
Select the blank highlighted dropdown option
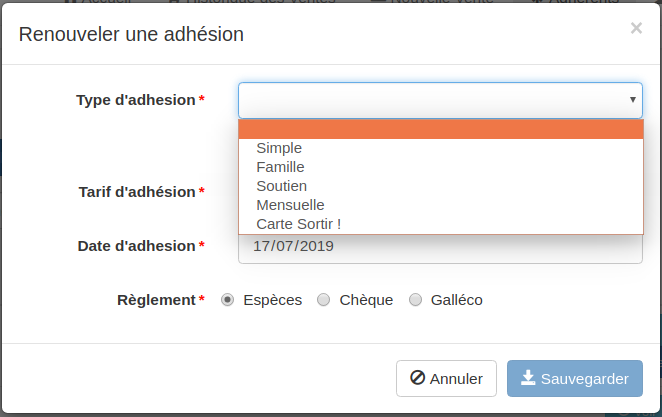(x=440, y=129)
